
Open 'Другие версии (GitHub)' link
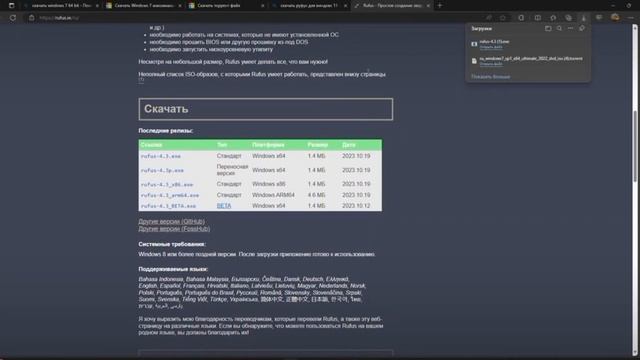tap(171, 221)
